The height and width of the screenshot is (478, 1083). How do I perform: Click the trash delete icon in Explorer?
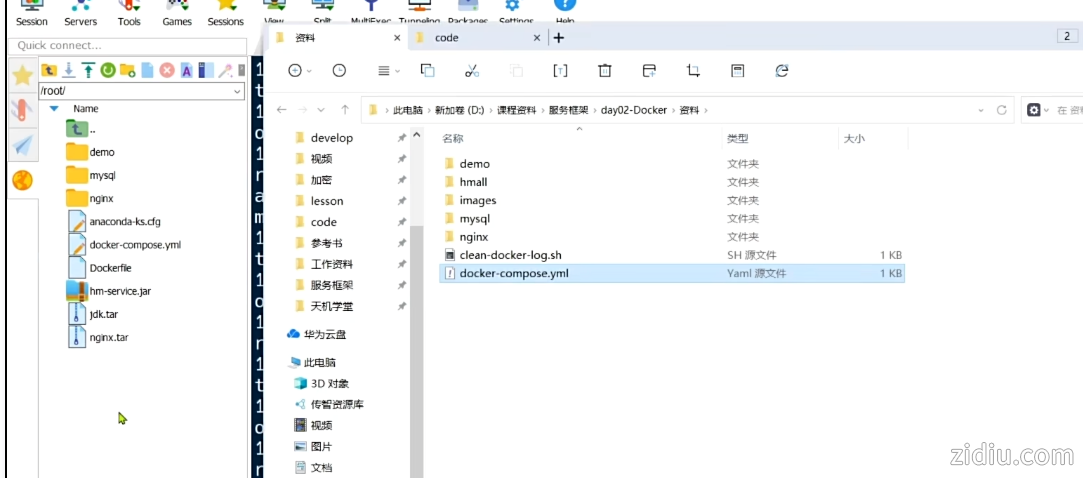(x=605, y=70)
